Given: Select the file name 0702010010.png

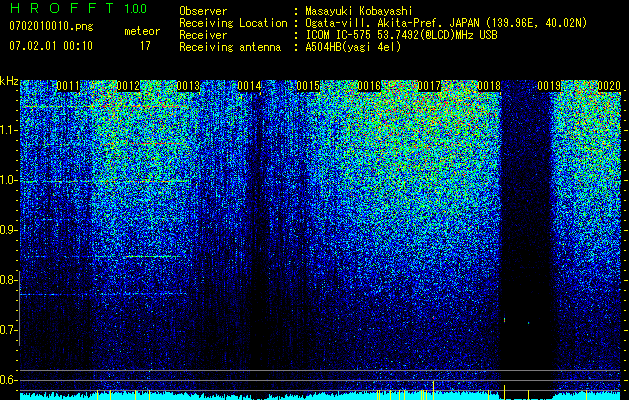Looking at the screenshot, I should point(51,26).
